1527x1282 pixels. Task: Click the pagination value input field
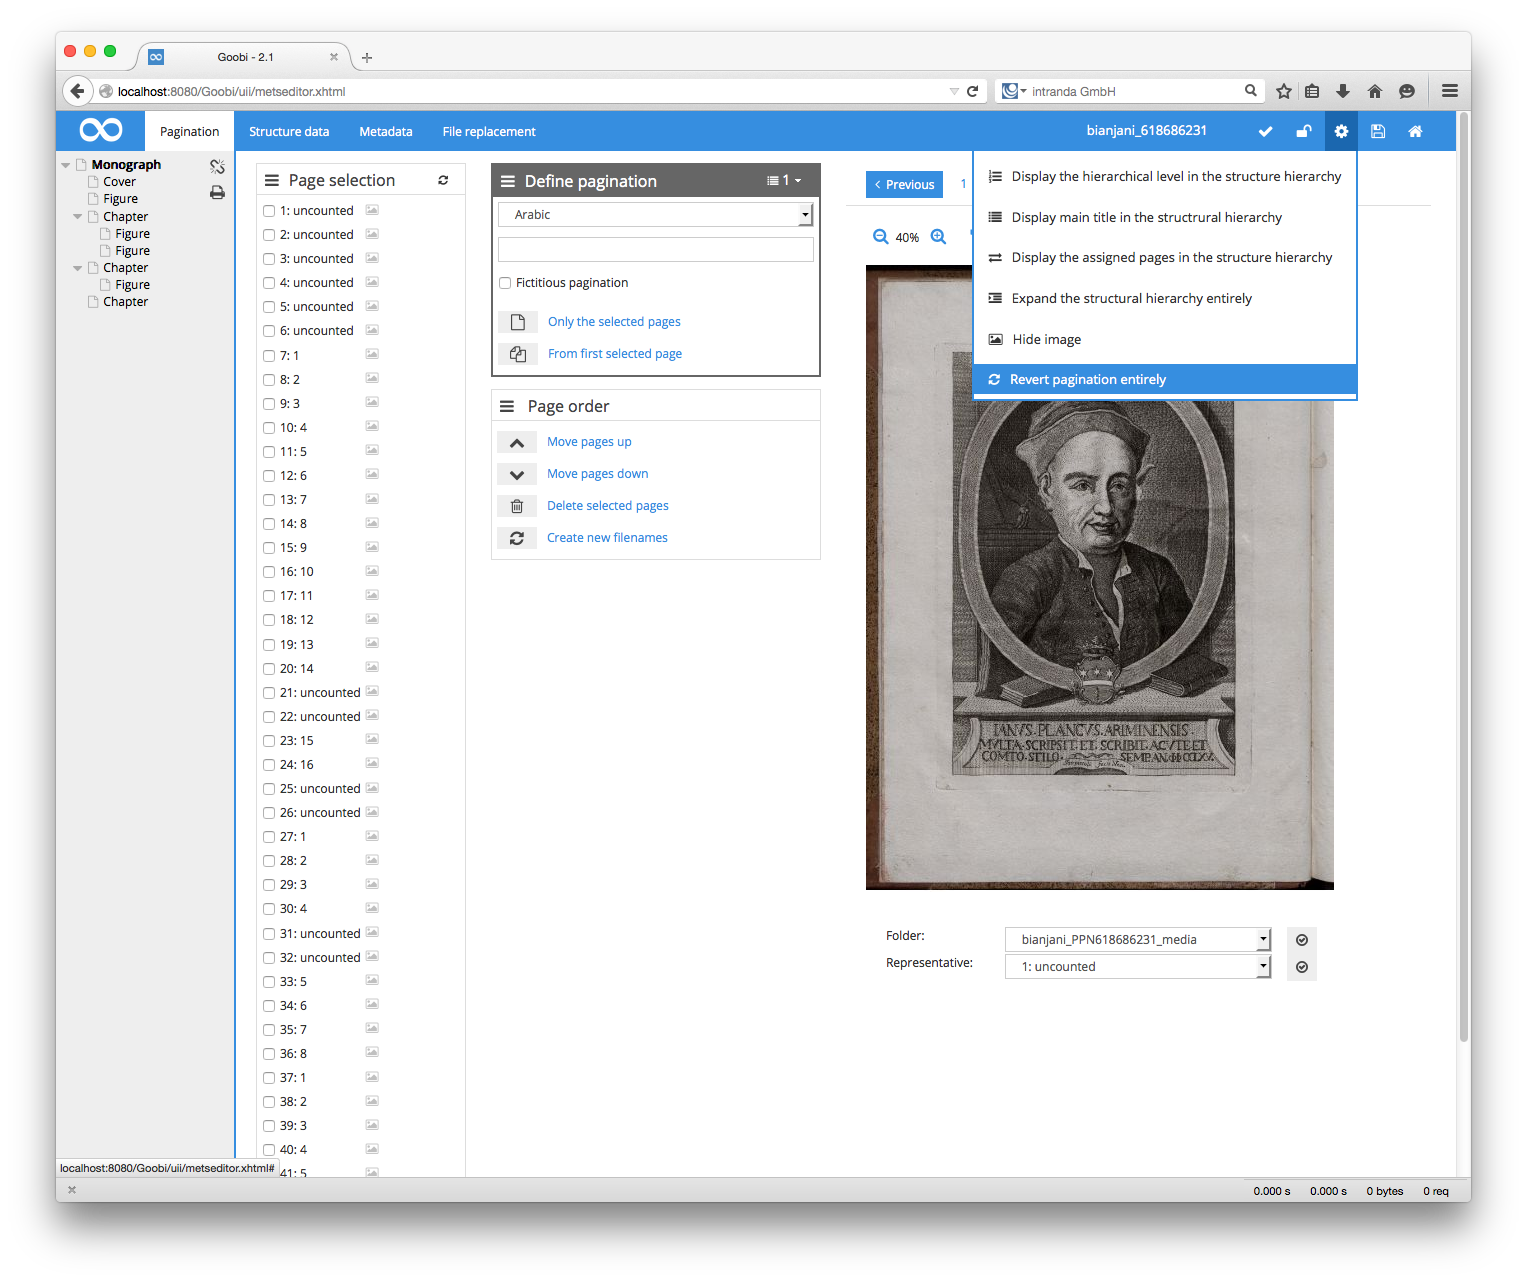click(x=655, y=250)
